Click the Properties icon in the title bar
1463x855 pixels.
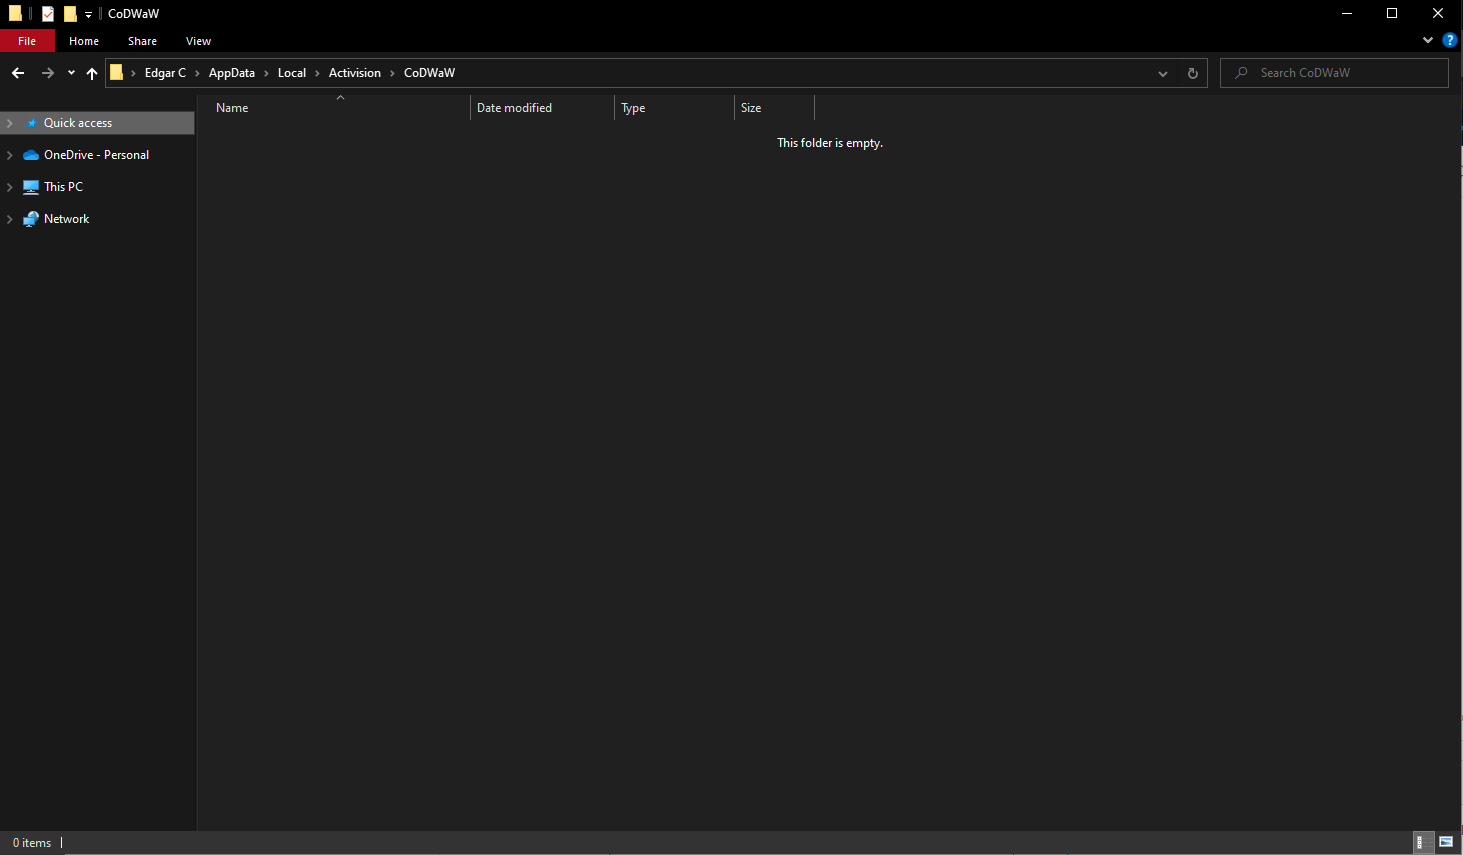click(x=47, y=14)
